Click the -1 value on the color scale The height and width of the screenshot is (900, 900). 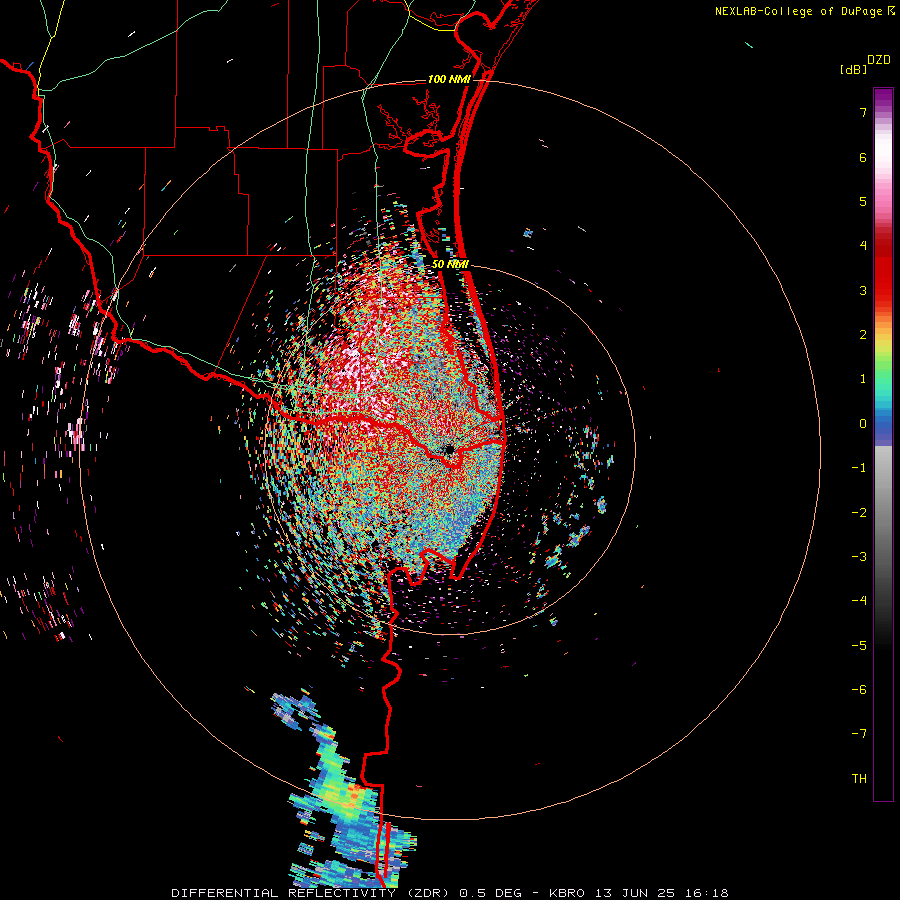(x=859, y=468)
